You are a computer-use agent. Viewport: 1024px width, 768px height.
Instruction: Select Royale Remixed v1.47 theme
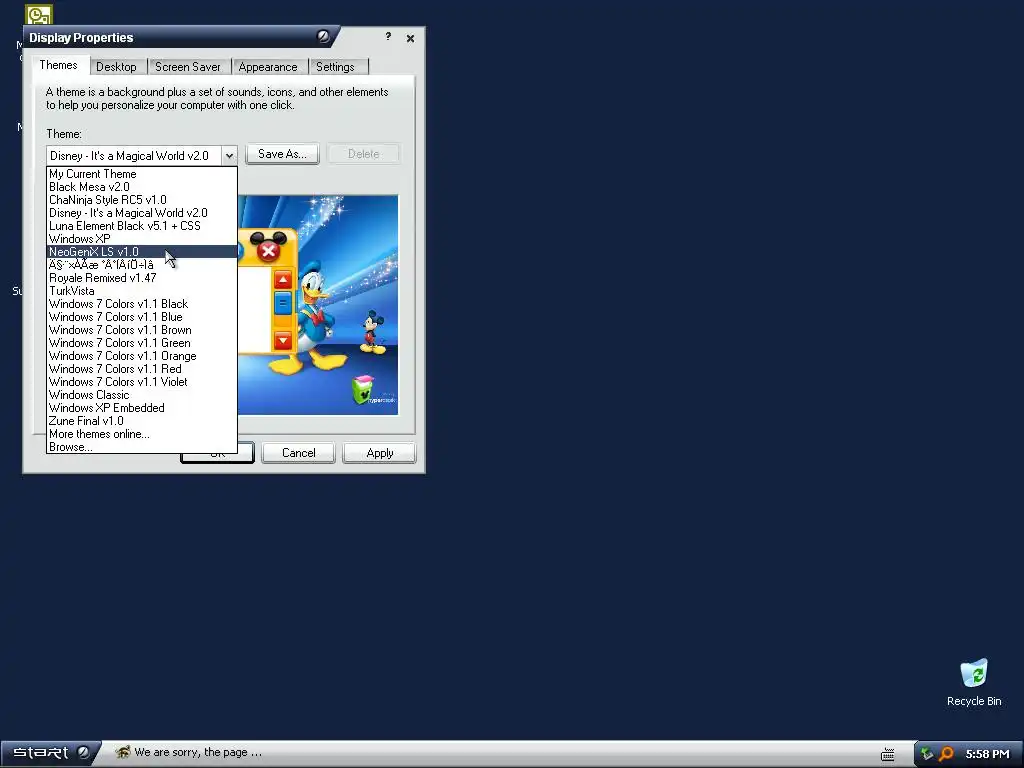(x=142, y=278)
